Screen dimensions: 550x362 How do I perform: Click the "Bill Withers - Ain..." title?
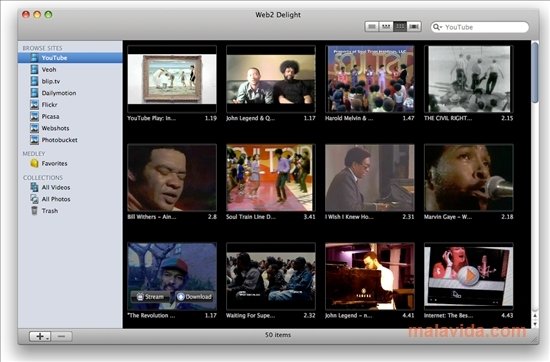(152, 217)
